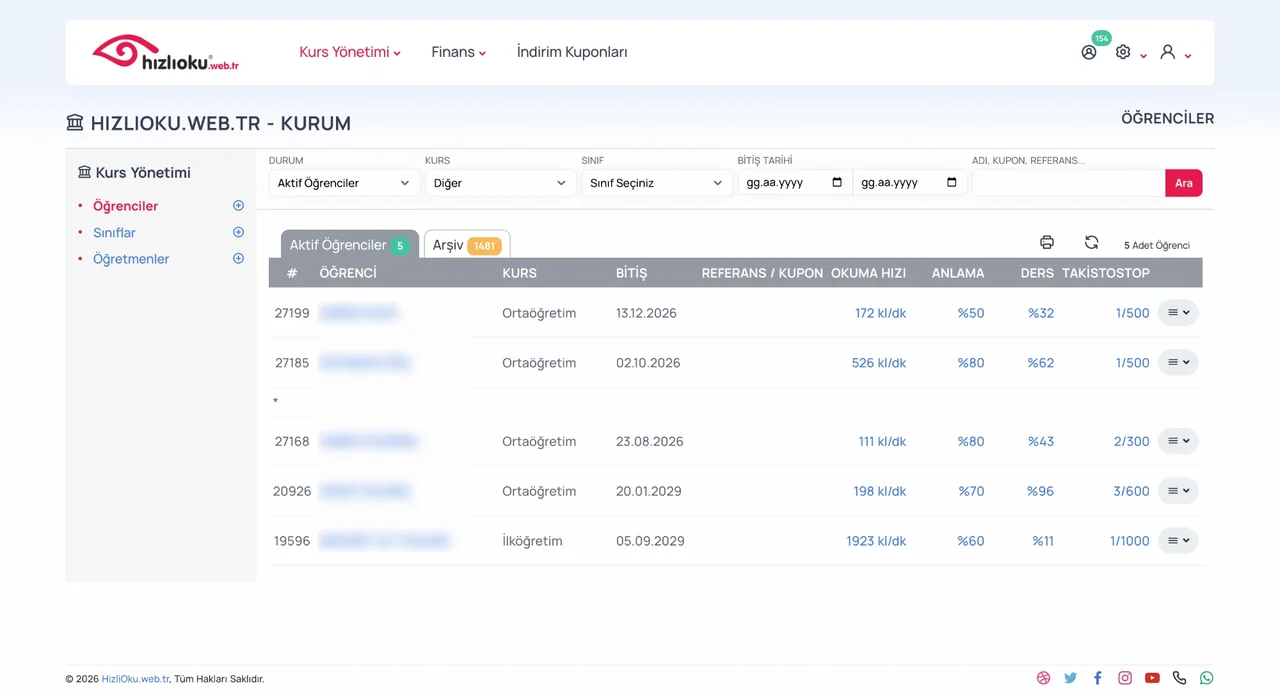
Task: Open the settings gear icon
Action: pos(1123,52)
